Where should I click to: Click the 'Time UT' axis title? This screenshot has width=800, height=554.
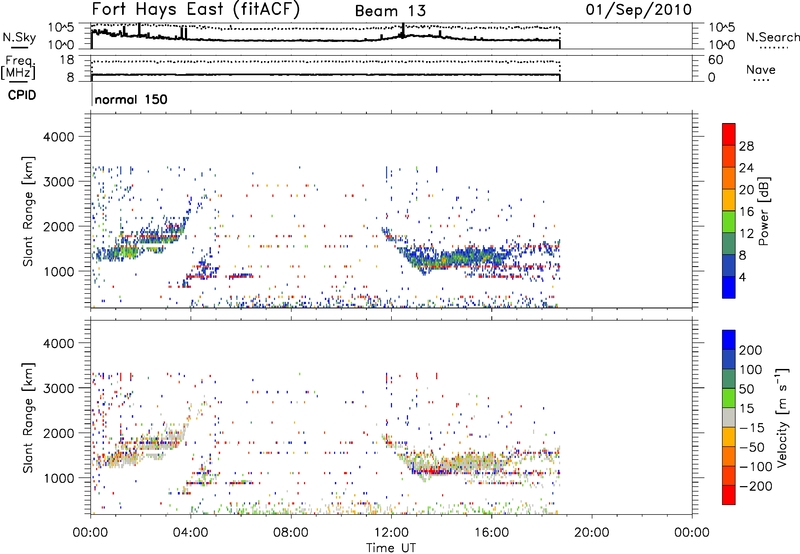coord(391,547)
